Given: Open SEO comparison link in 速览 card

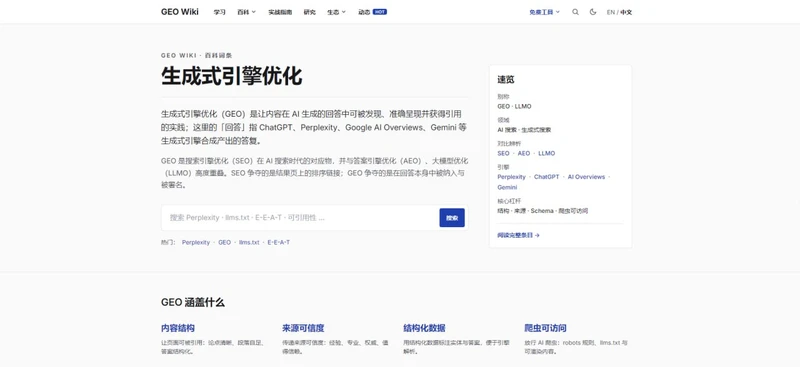Looking at the screenshot, I should (x=503, y=153).
